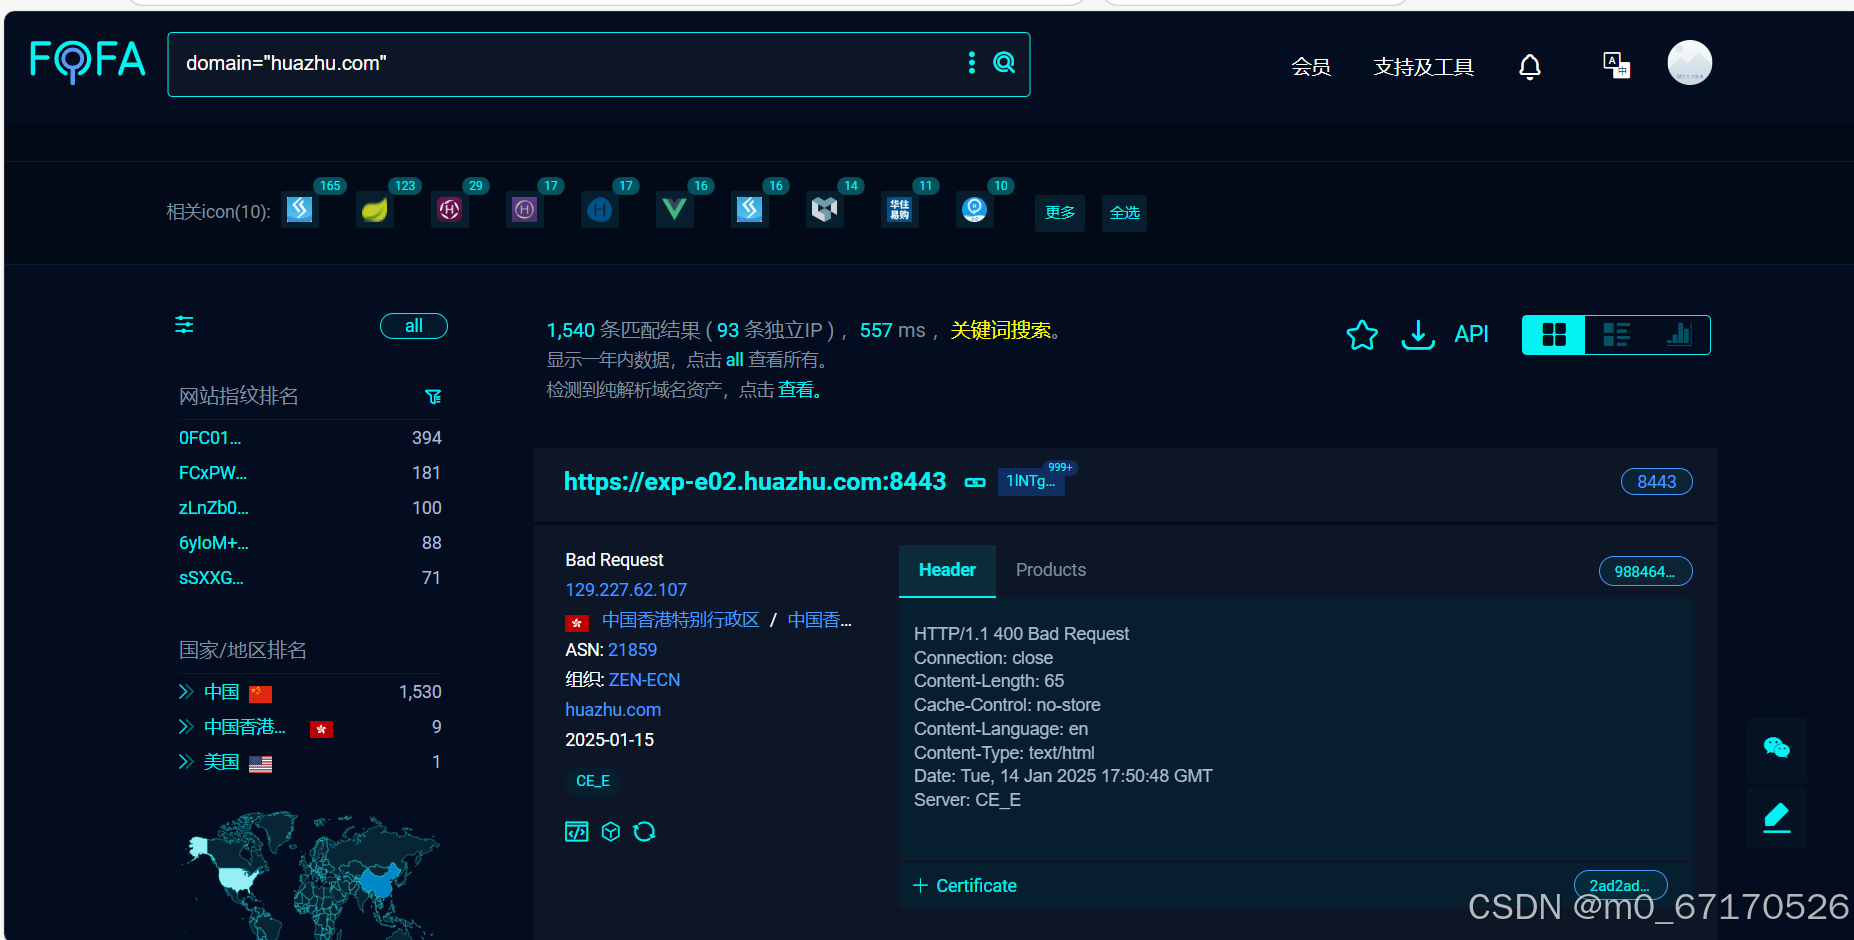This screenshot has height=940, width=1854.
Task: Switch to the Header tab
Action: (947, 570)
